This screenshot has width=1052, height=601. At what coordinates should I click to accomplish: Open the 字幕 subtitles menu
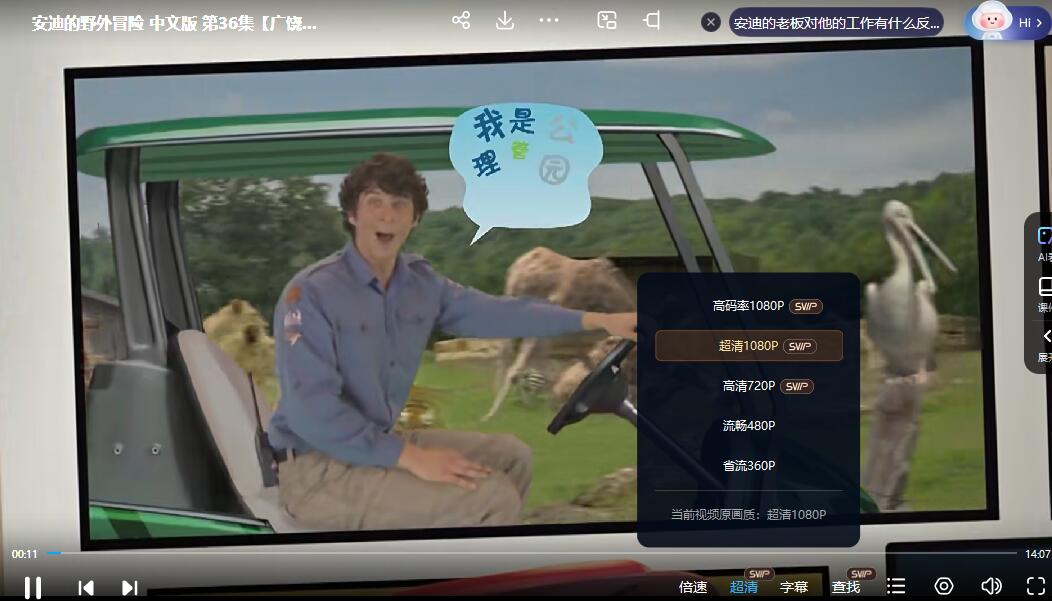point(794,587)
